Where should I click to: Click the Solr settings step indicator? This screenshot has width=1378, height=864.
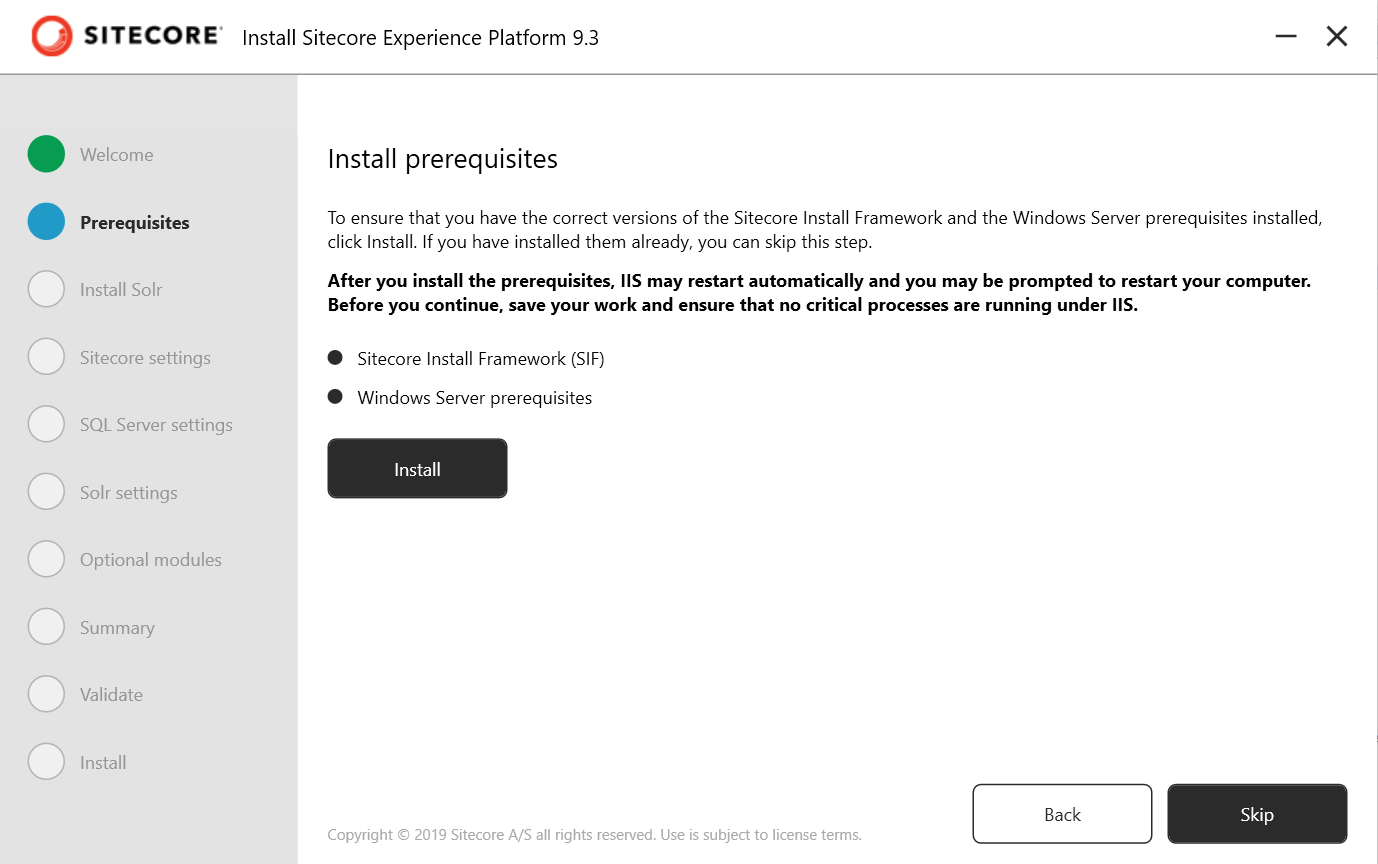pos(46,491)
